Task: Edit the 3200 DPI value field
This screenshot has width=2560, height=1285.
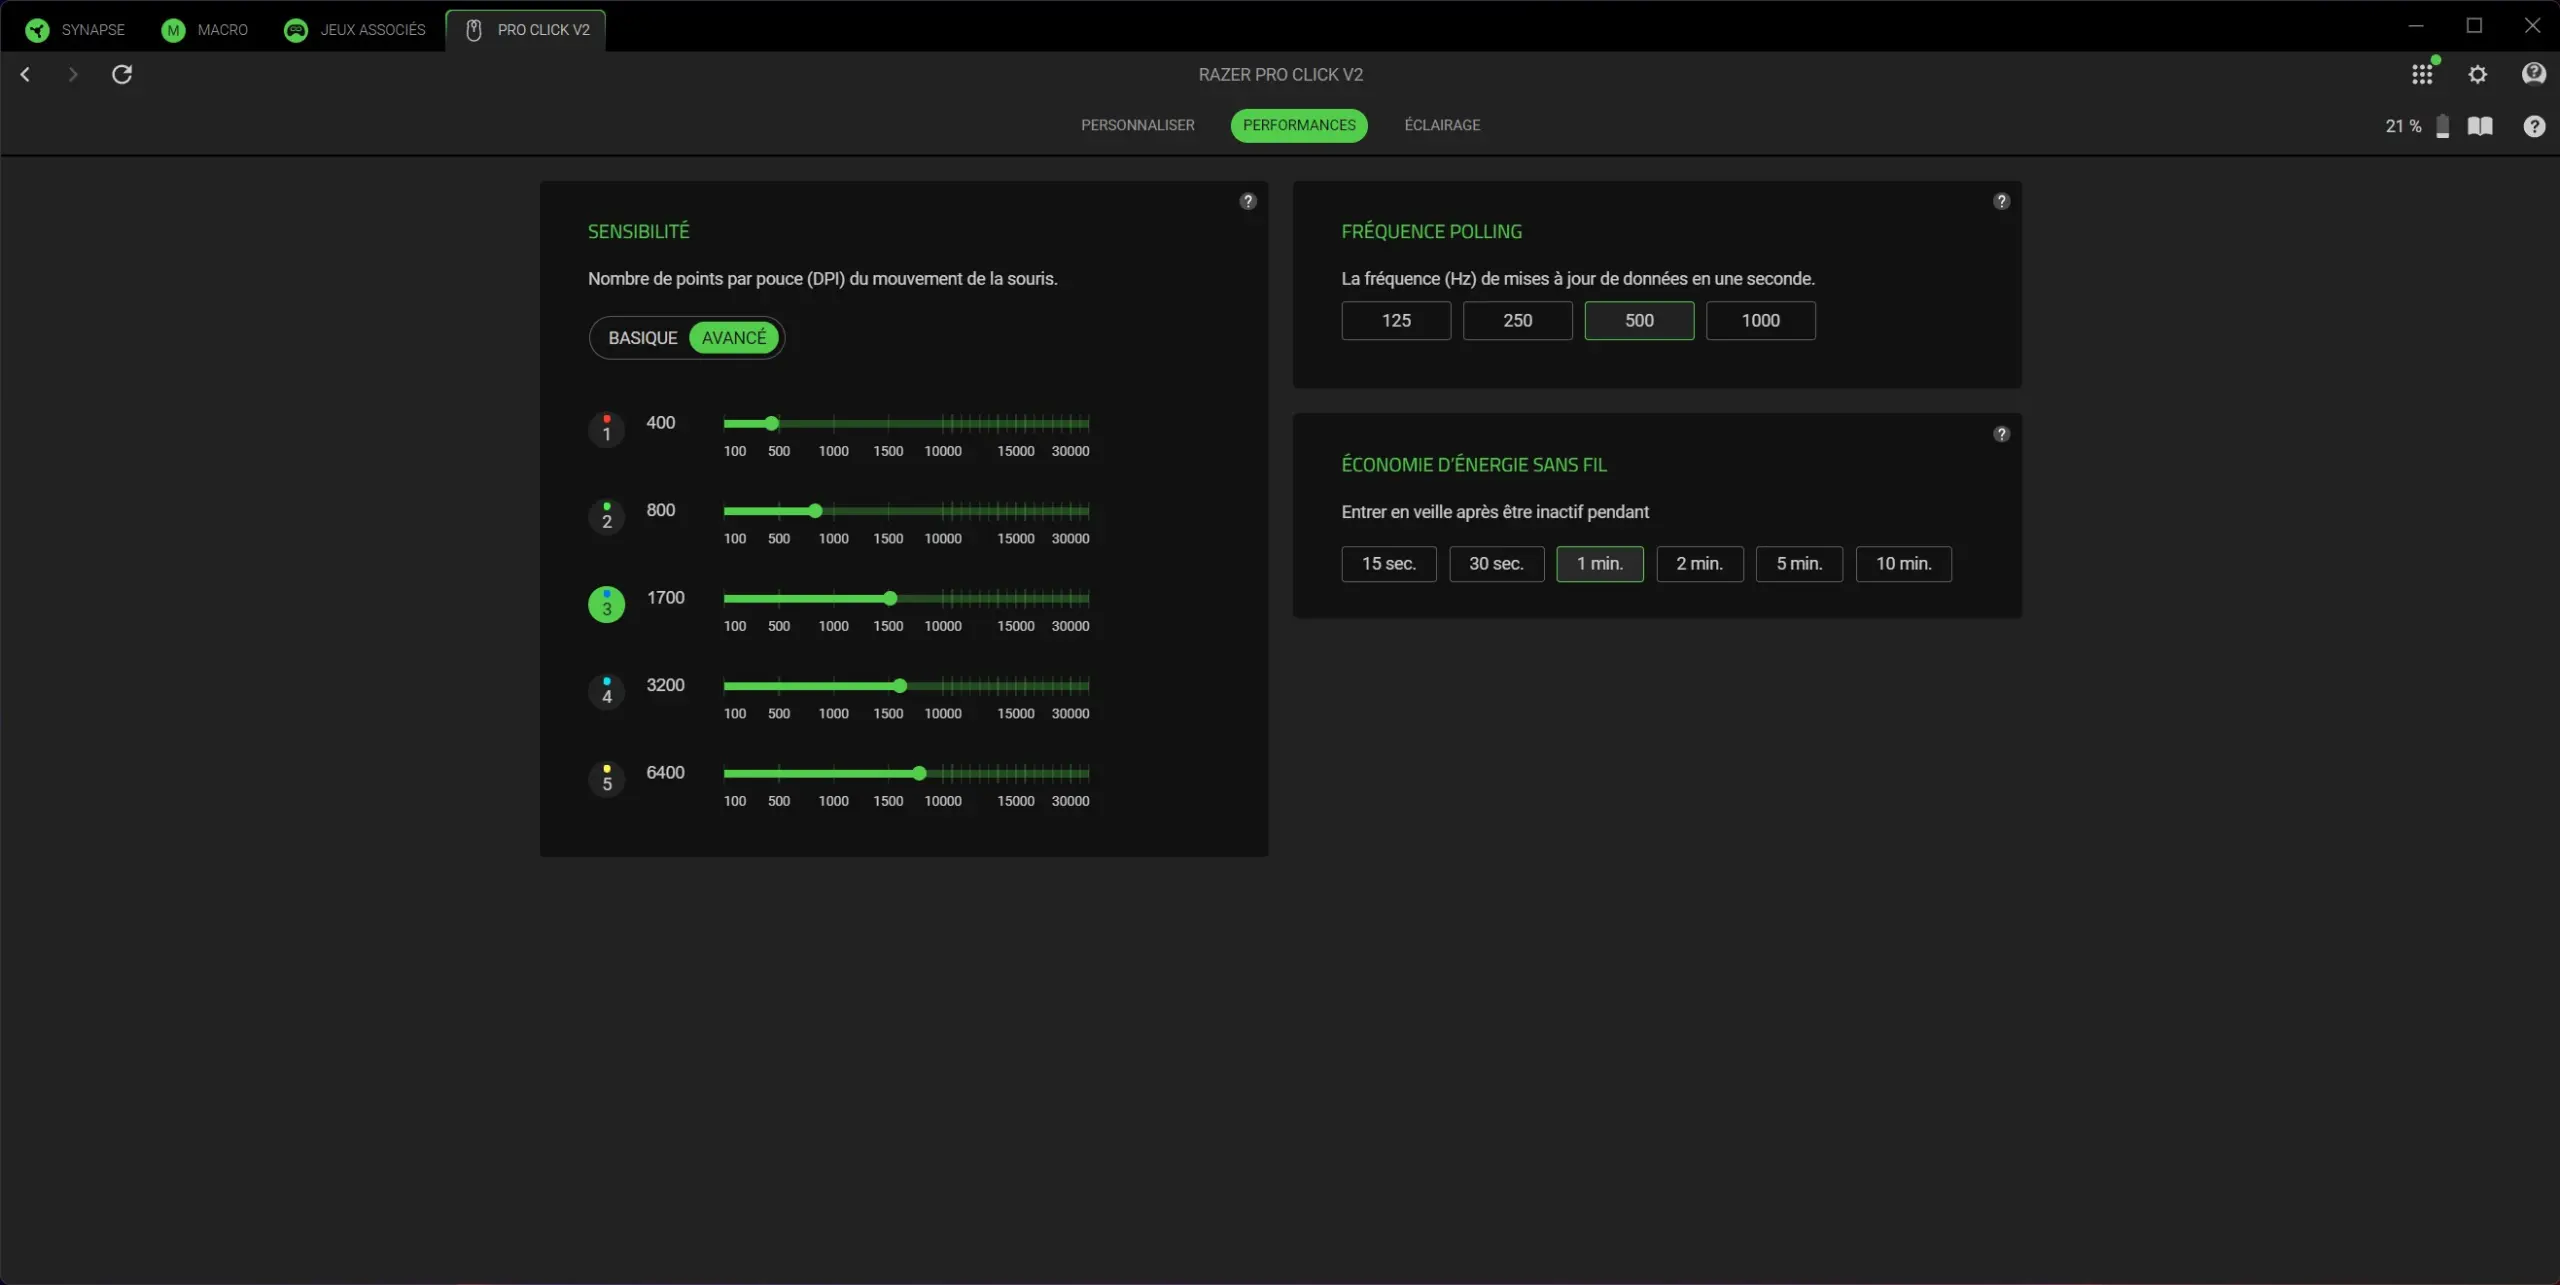Action: [666, 685]
